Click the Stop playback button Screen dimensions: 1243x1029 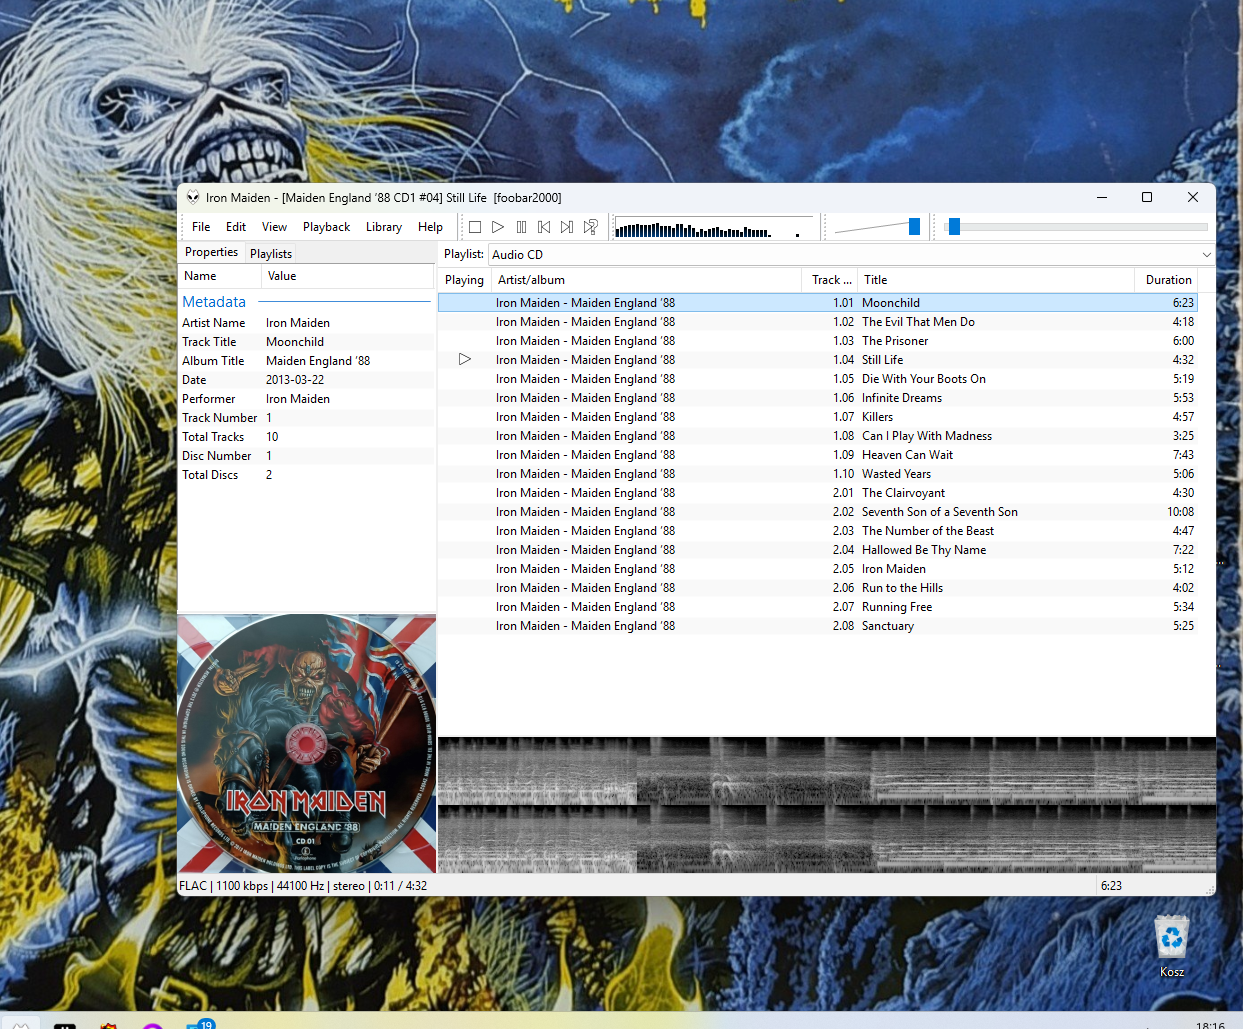point(475,227)
